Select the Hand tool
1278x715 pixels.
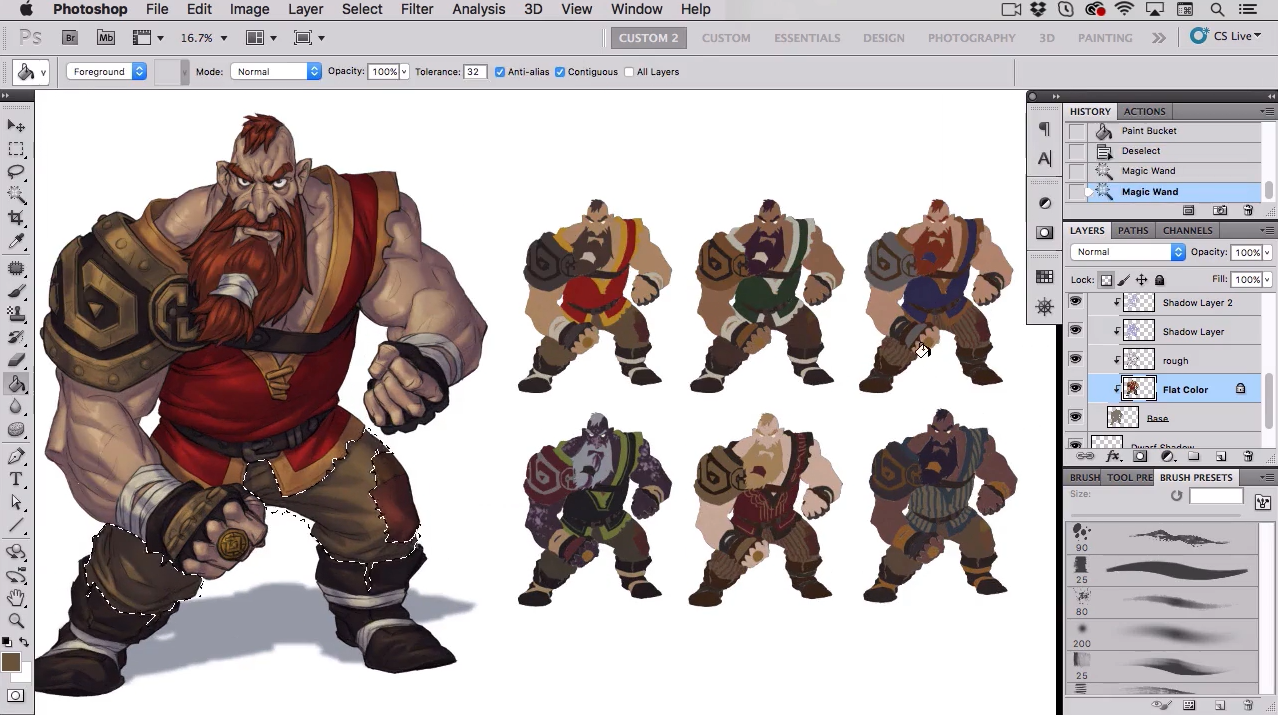pos(16,598)
